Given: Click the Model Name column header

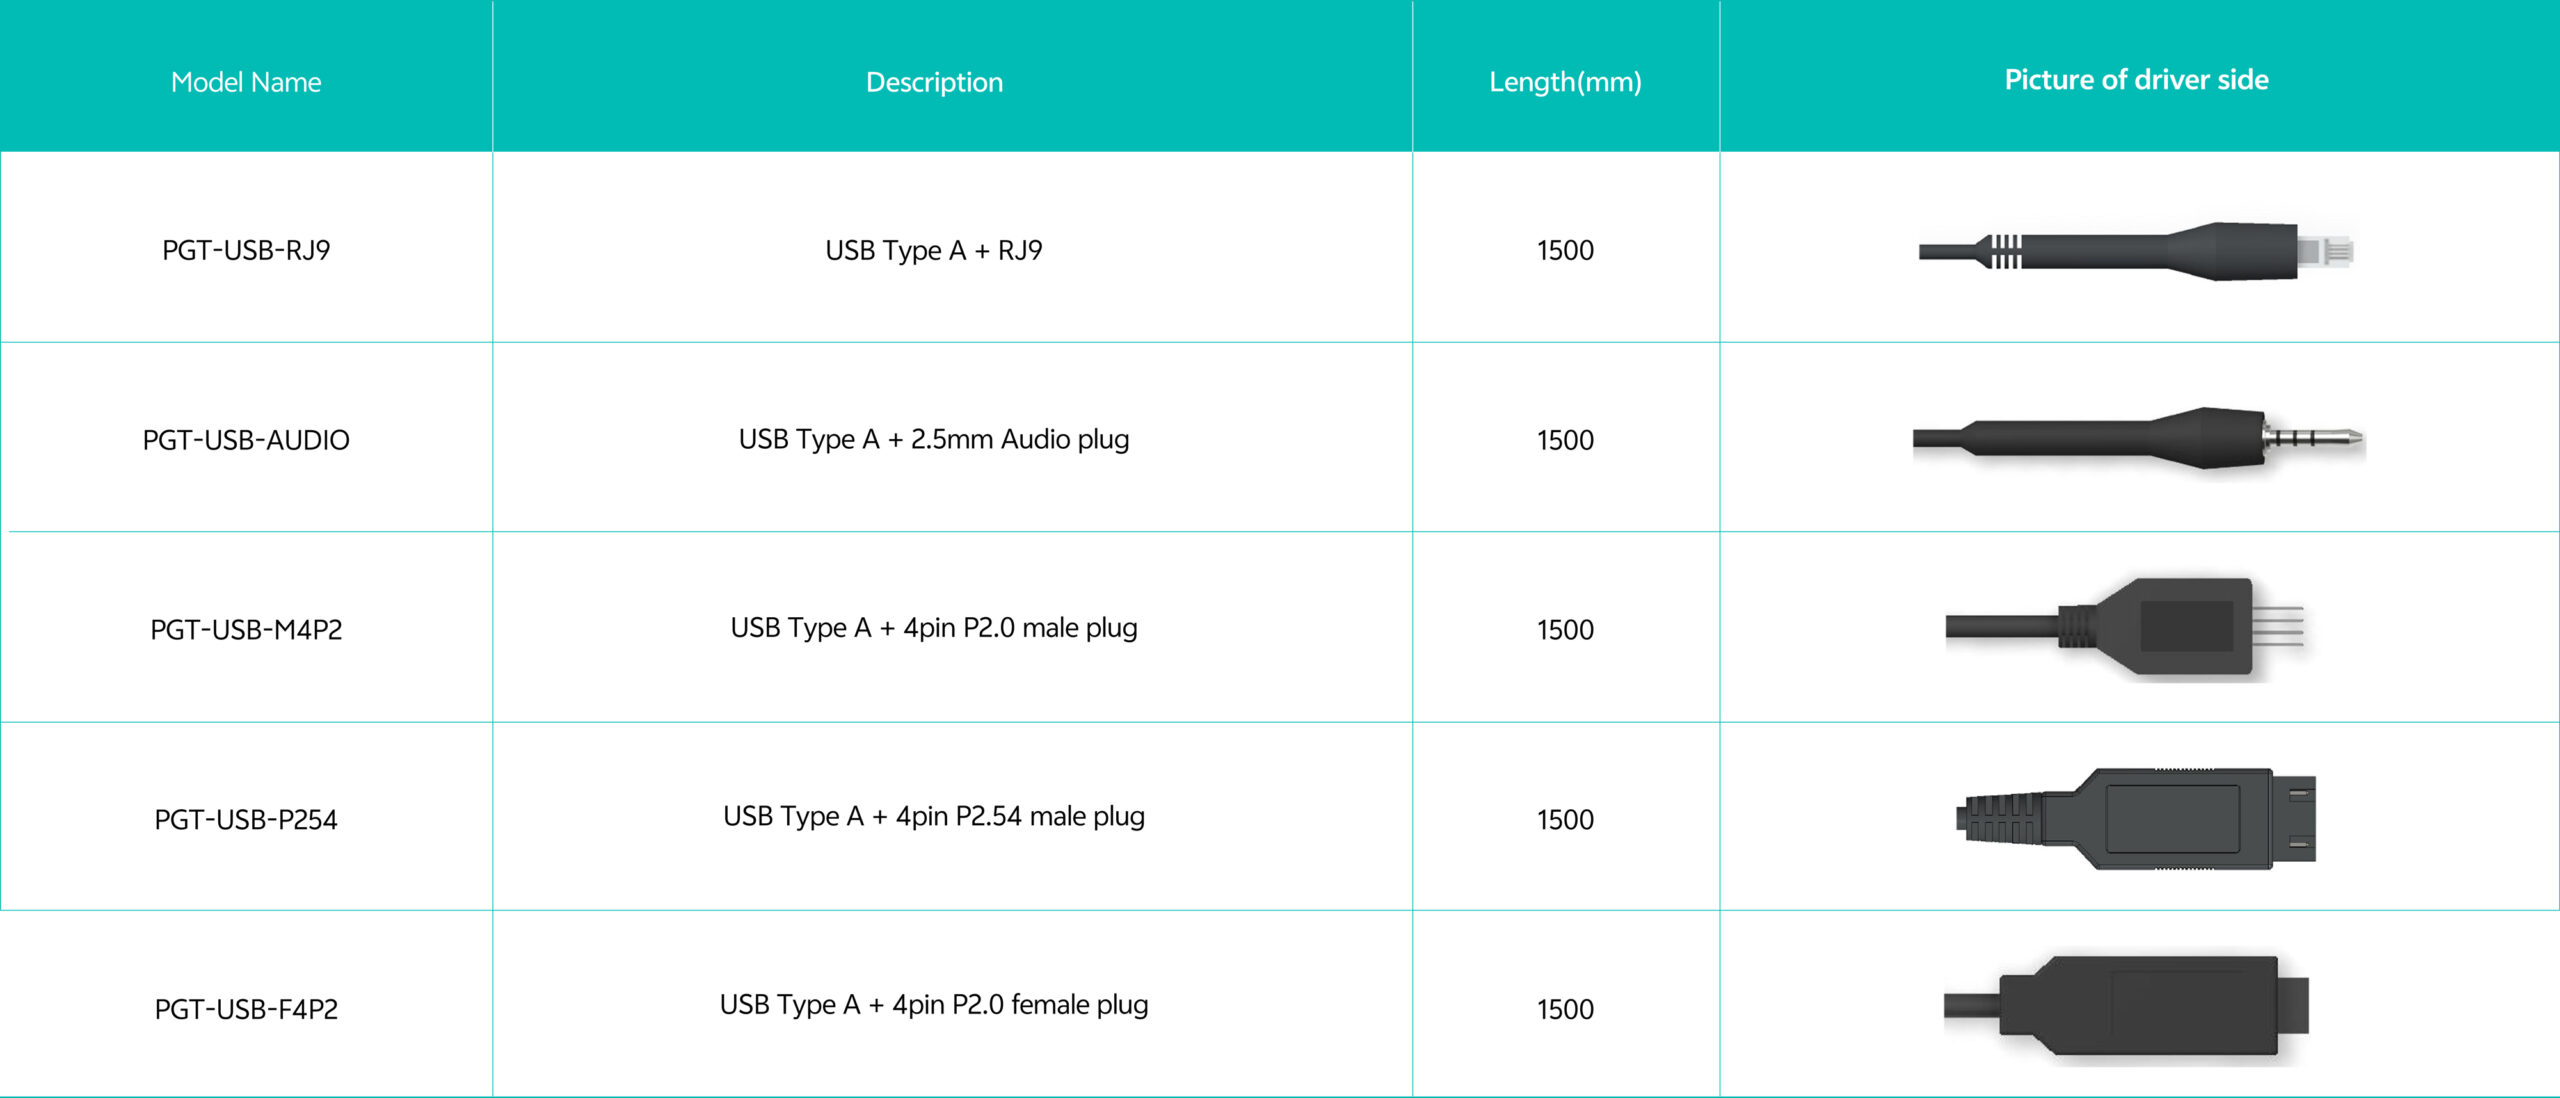Looking at the screenshot, I should coord(246,82).
